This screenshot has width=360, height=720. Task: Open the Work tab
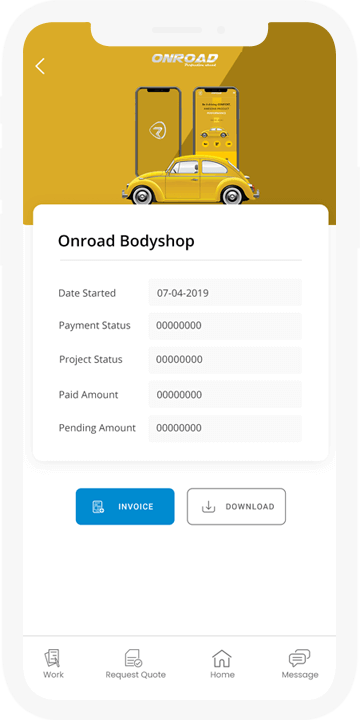point(53,664)
